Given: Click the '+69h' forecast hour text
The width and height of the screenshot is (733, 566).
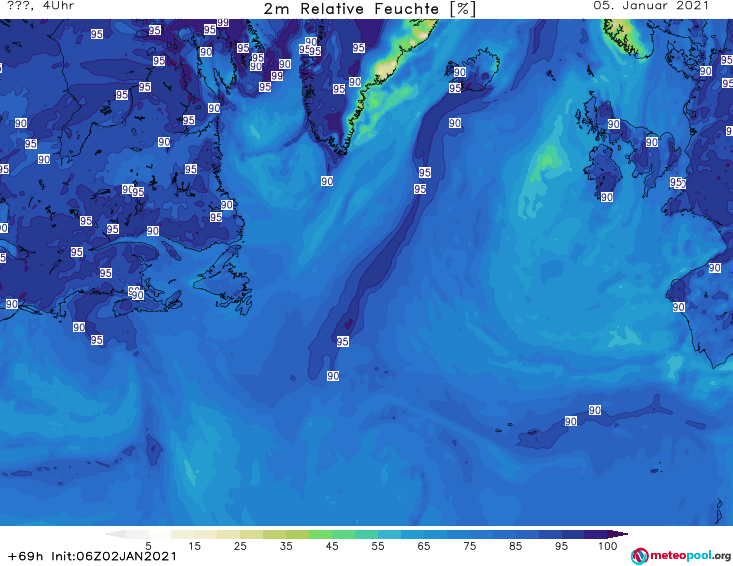Looking at the screenshot, I should coord(26,556).
